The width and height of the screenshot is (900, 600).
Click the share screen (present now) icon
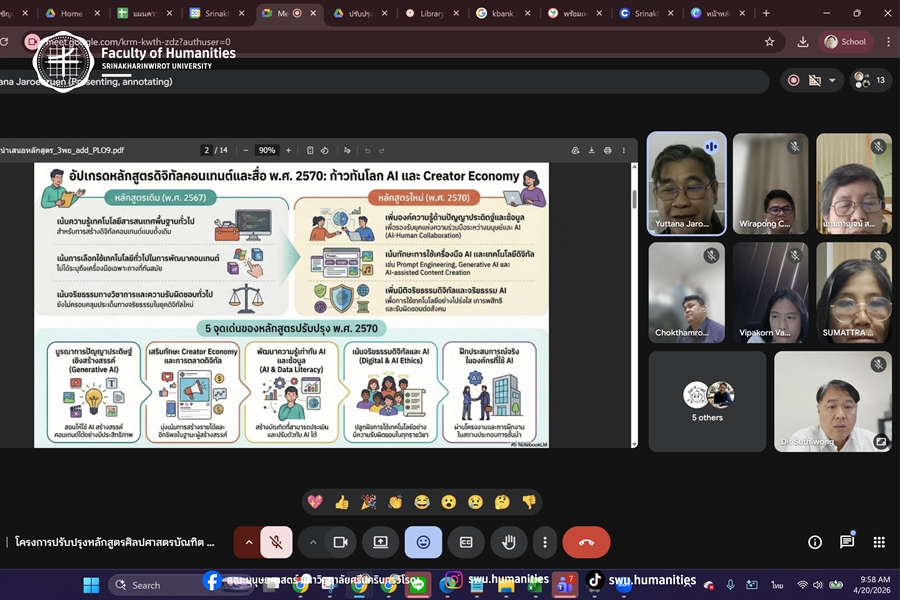click(381, 542)
